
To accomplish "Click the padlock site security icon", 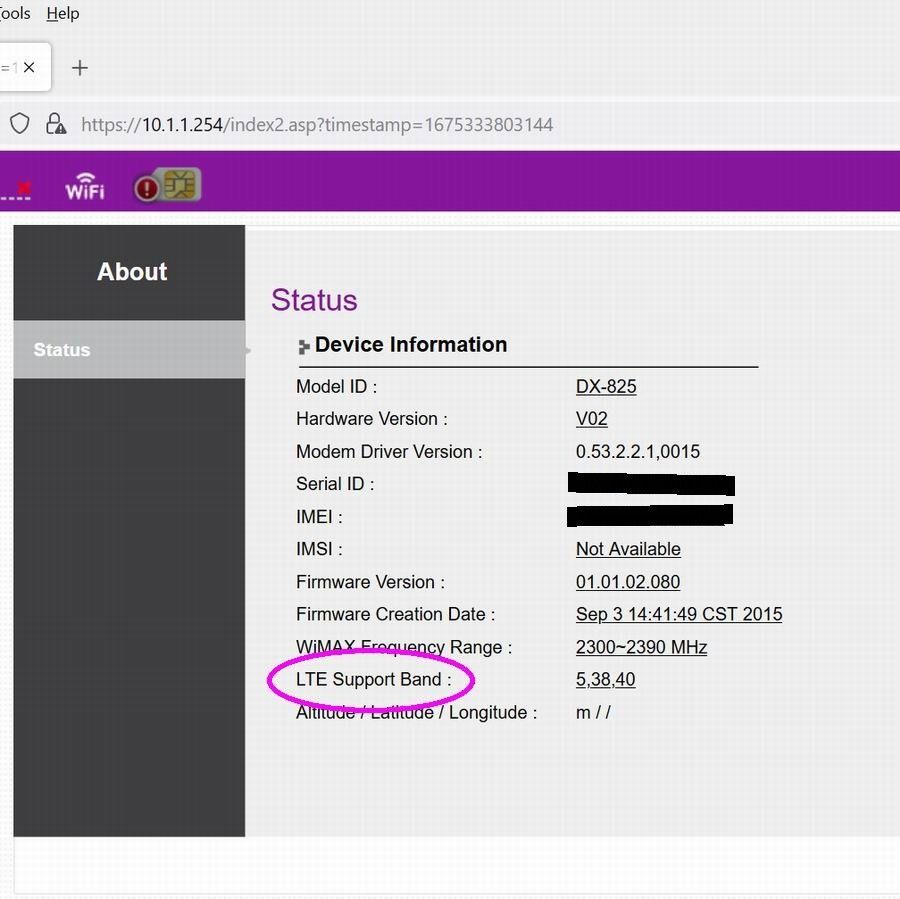I will click(x=56, y=124).
